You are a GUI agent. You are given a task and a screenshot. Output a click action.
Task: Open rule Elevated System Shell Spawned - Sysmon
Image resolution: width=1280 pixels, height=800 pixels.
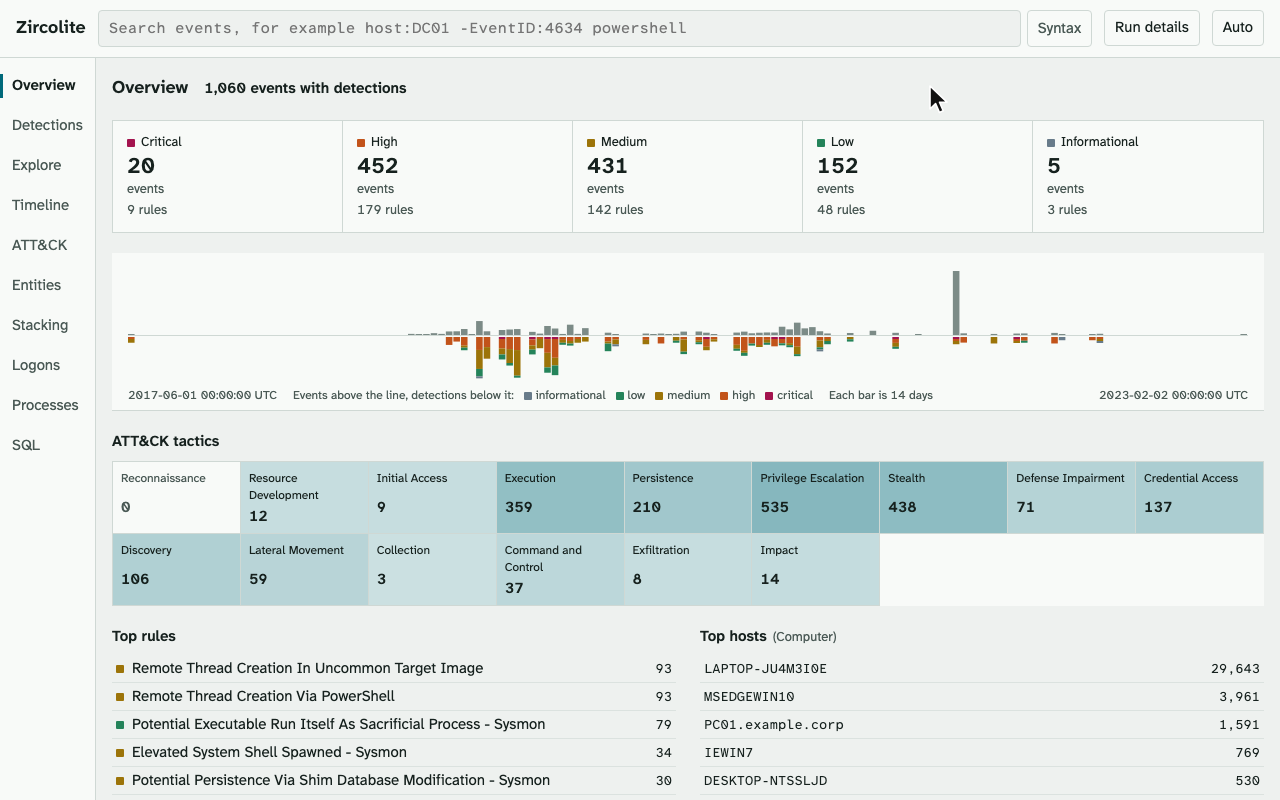(394, 752)
